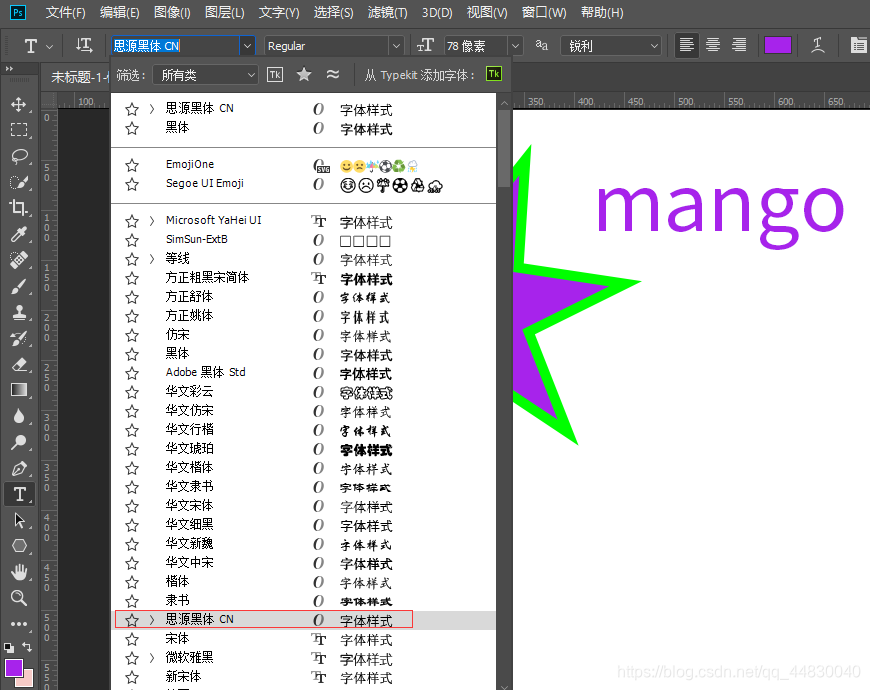
Task: Select the Pen tool
Action: 19,469
